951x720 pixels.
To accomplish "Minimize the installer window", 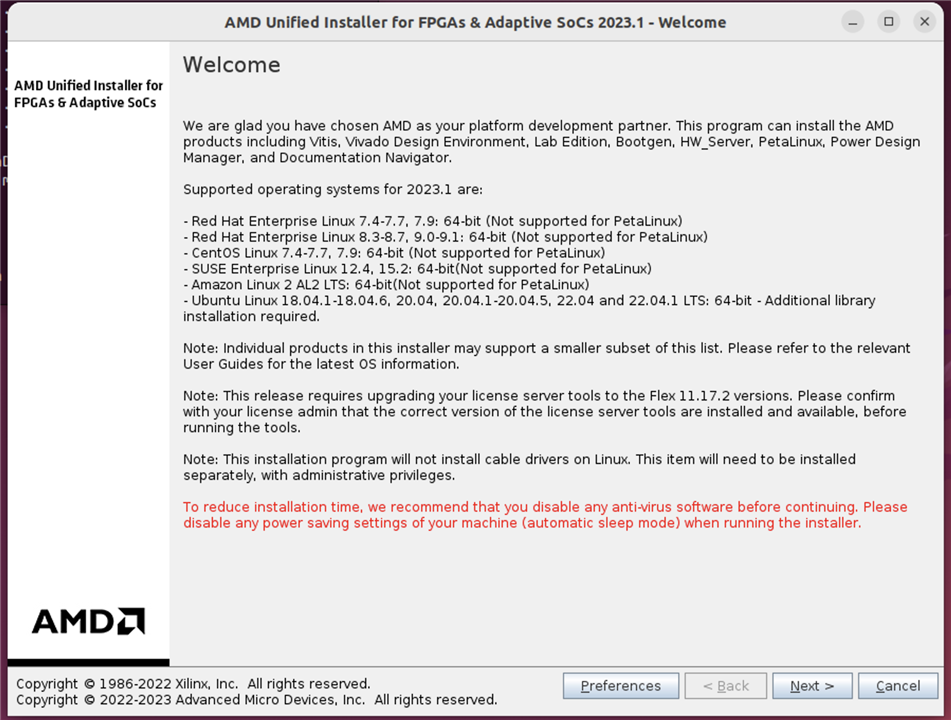I will 853,21.
